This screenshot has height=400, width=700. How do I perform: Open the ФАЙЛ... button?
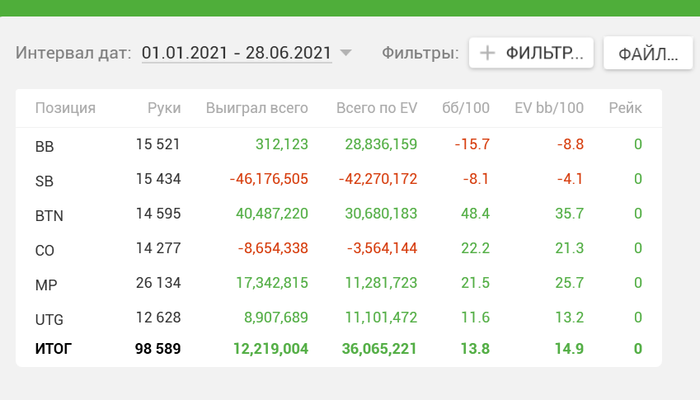648,53
